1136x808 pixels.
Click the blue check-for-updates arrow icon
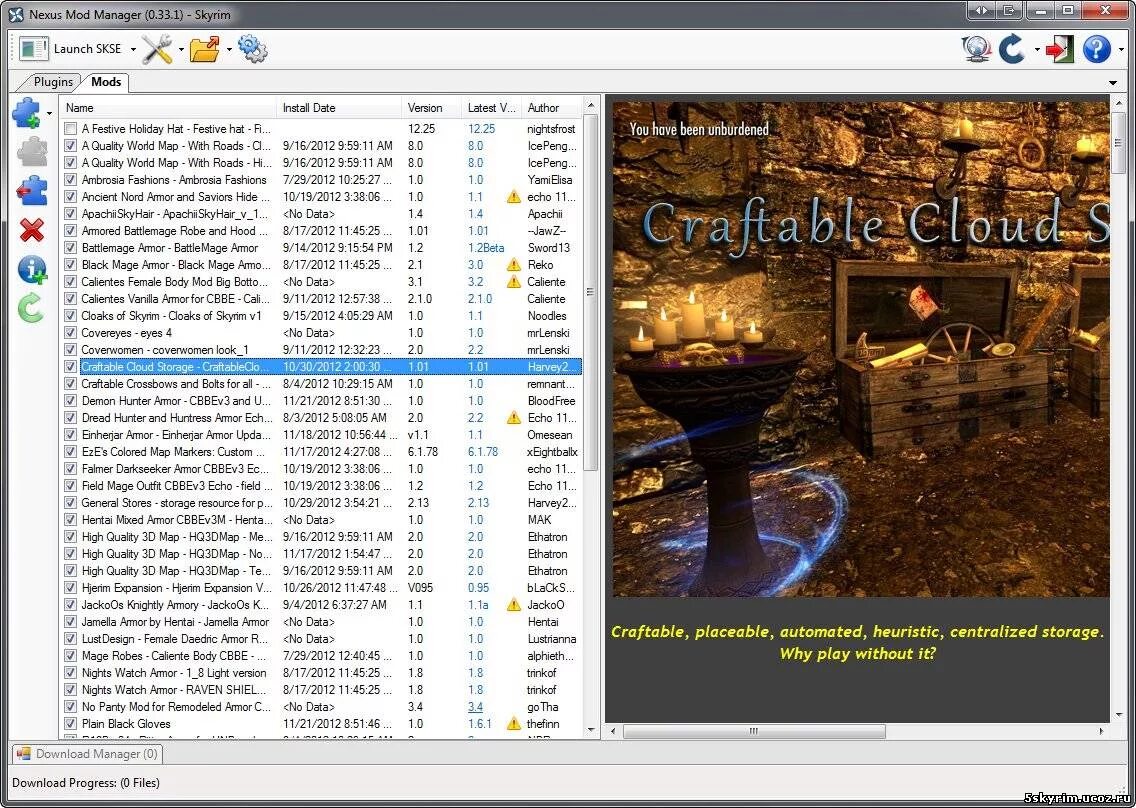pyautogui.click(x=1011, y=49)
